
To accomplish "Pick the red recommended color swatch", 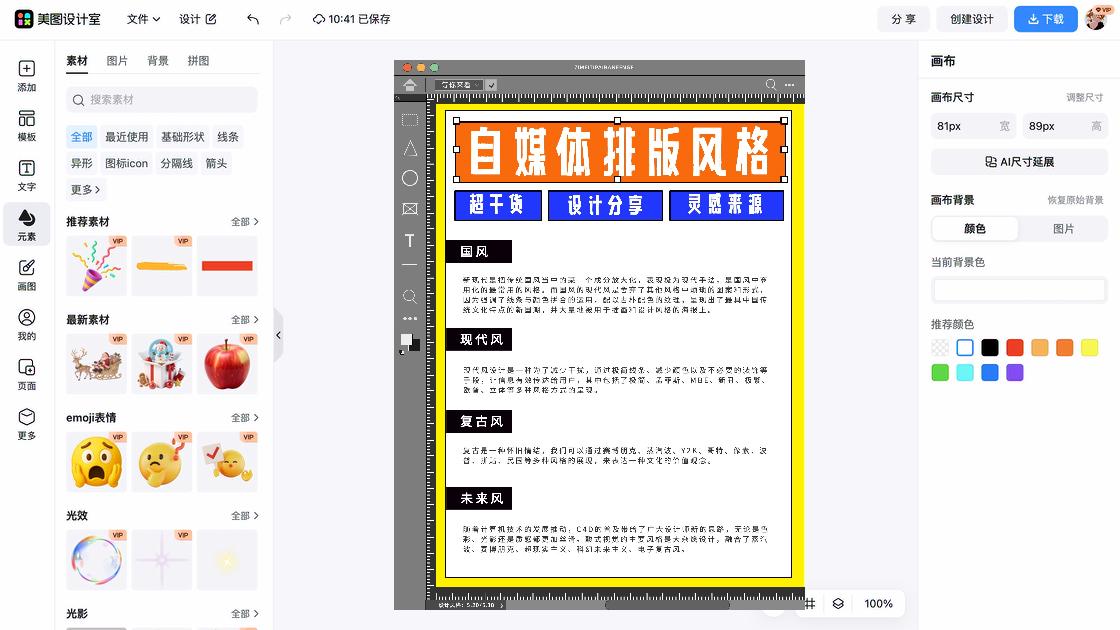I will click(x=1015, y=348).
